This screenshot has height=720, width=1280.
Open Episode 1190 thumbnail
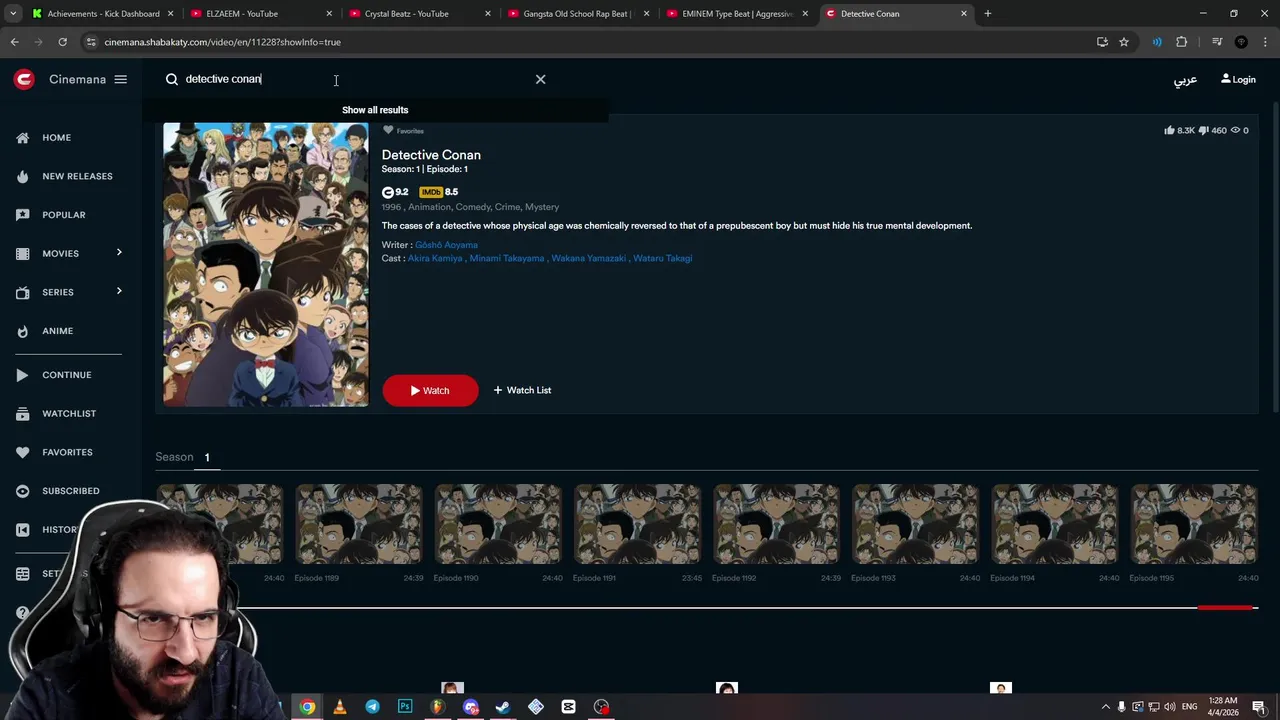tap(497, 524)
